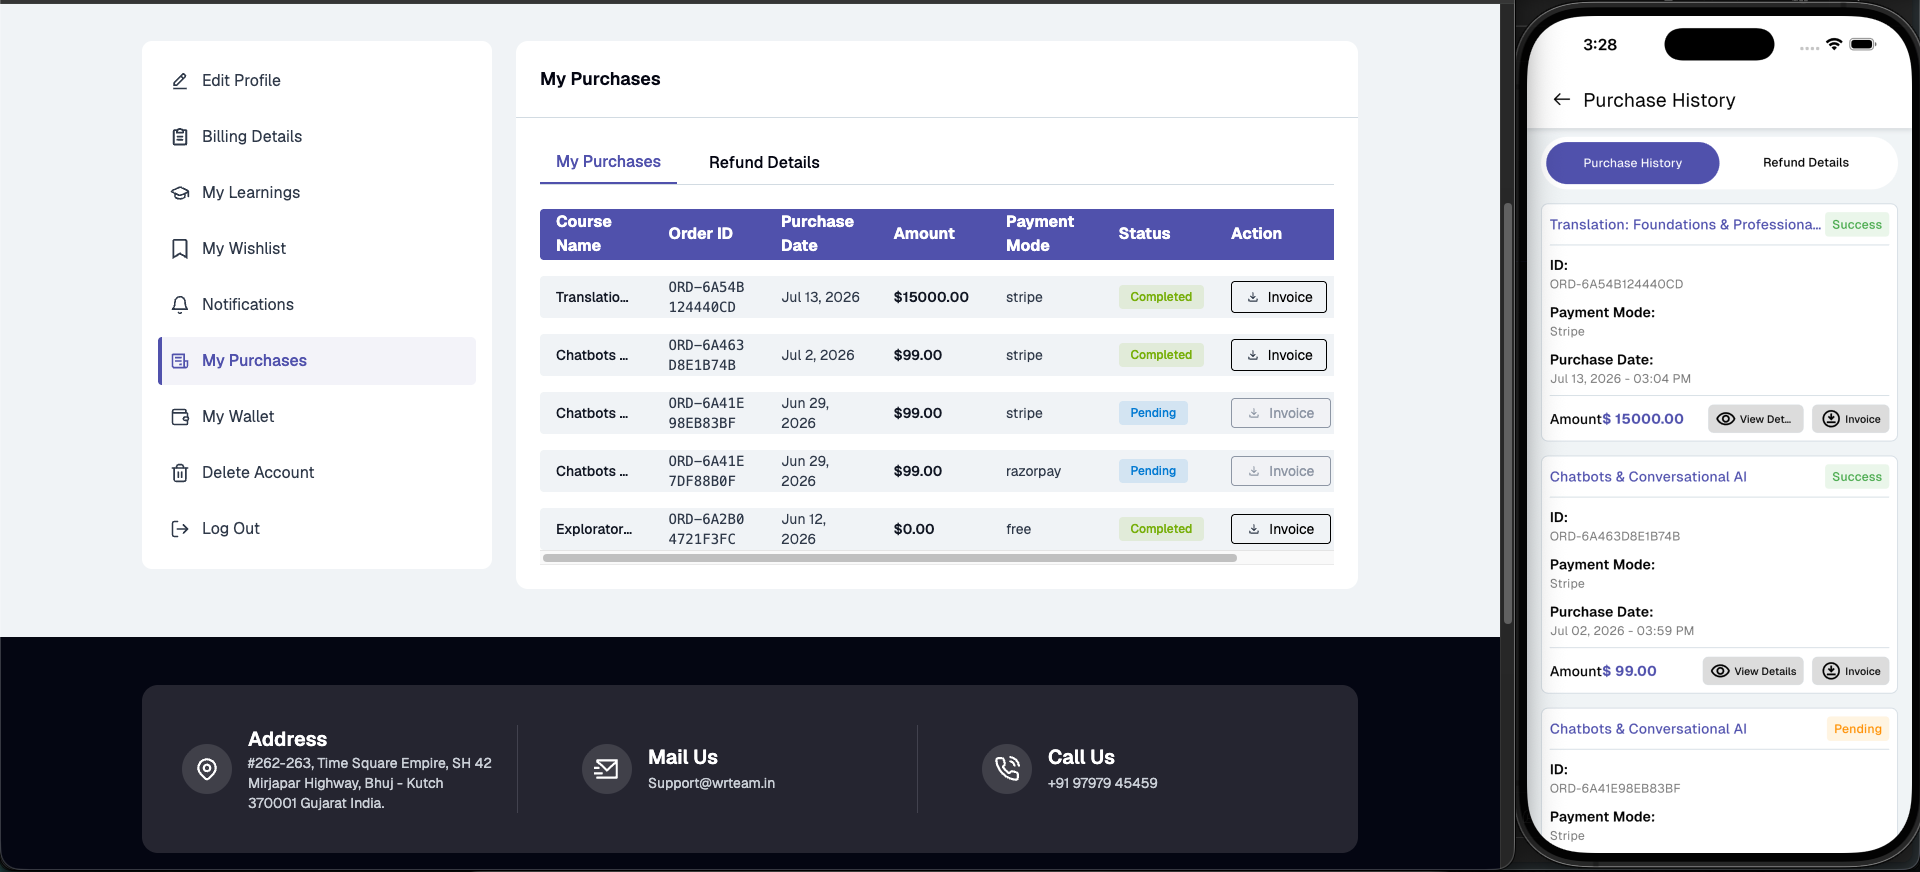Screen dimensions: 1920x872
Task: Click the My Wallet icon
Action: click(x=180, y=417)
